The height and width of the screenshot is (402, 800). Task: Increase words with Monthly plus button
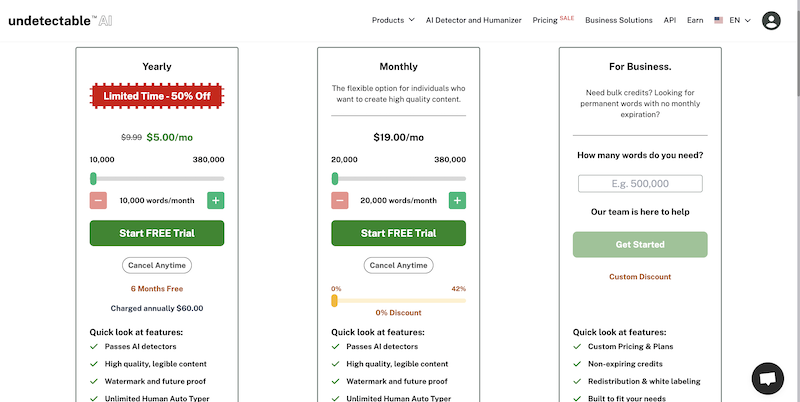(457, 200)
